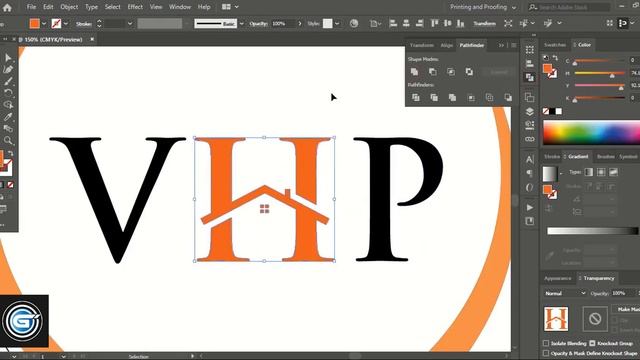Screen dimensions: 640x360
Task: Select the Pen tool
Action: 8,69
